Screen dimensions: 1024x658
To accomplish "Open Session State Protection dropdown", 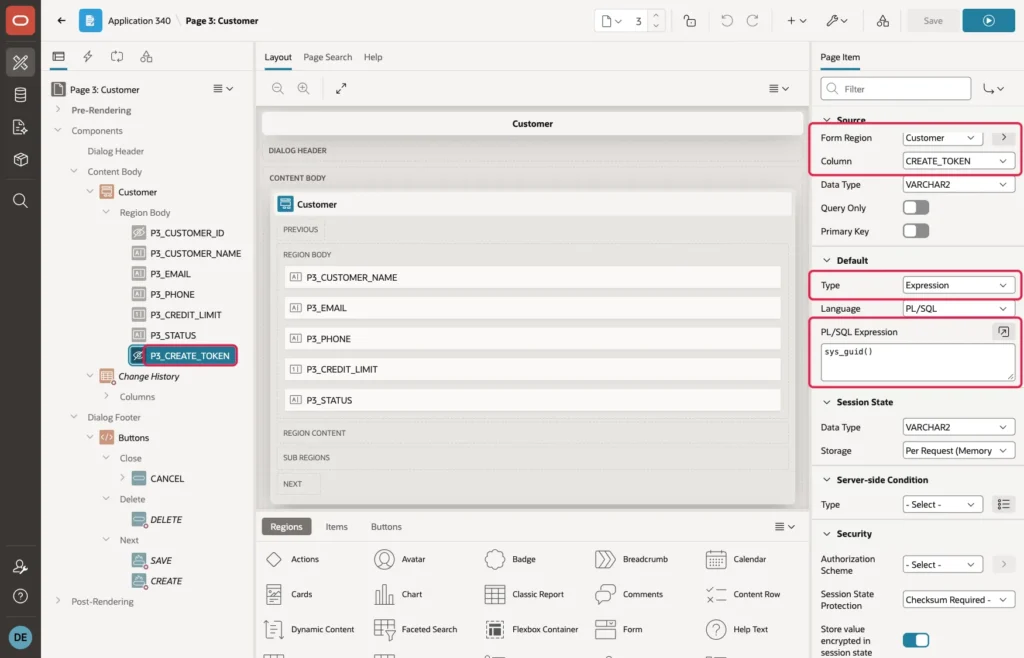I will point(959,600).
